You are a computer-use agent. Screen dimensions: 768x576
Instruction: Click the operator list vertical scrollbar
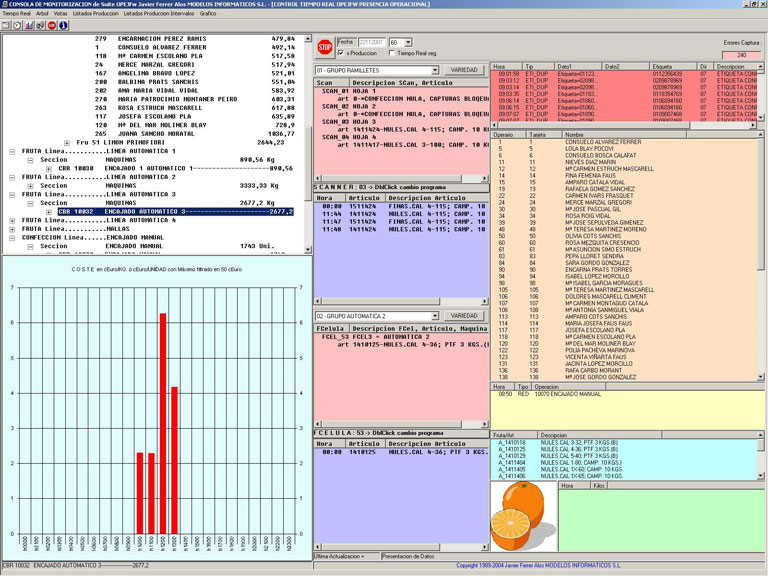(x=760, y=257)
